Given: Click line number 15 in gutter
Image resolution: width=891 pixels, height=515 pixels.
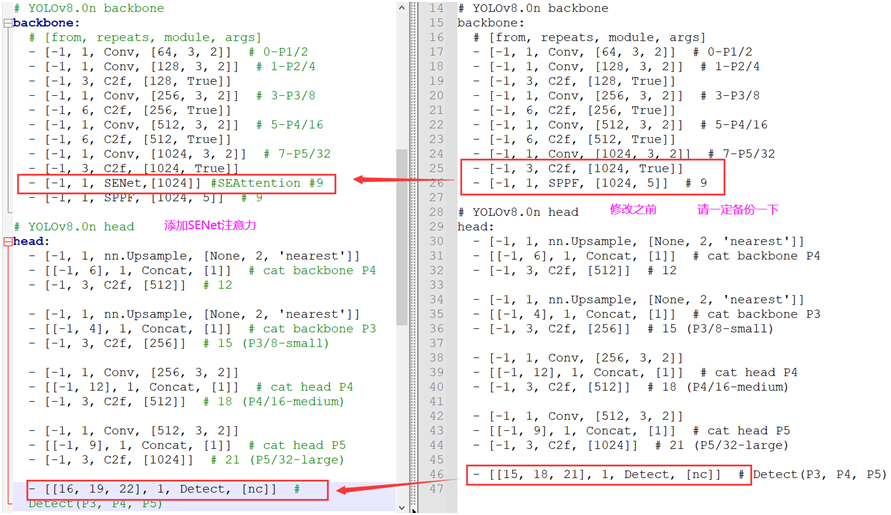Looking at the screenshot, I should pyautogui.click(x=436, y=23).
